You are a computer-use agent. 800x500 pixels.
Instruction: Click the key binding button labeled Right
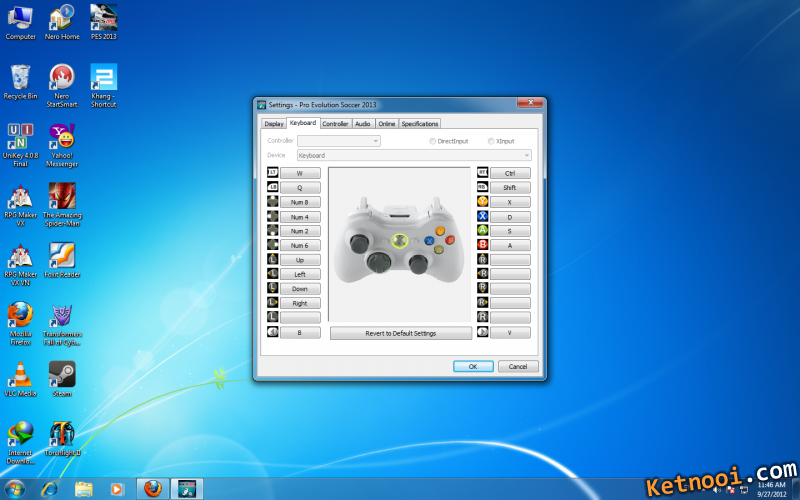(300, 303)
